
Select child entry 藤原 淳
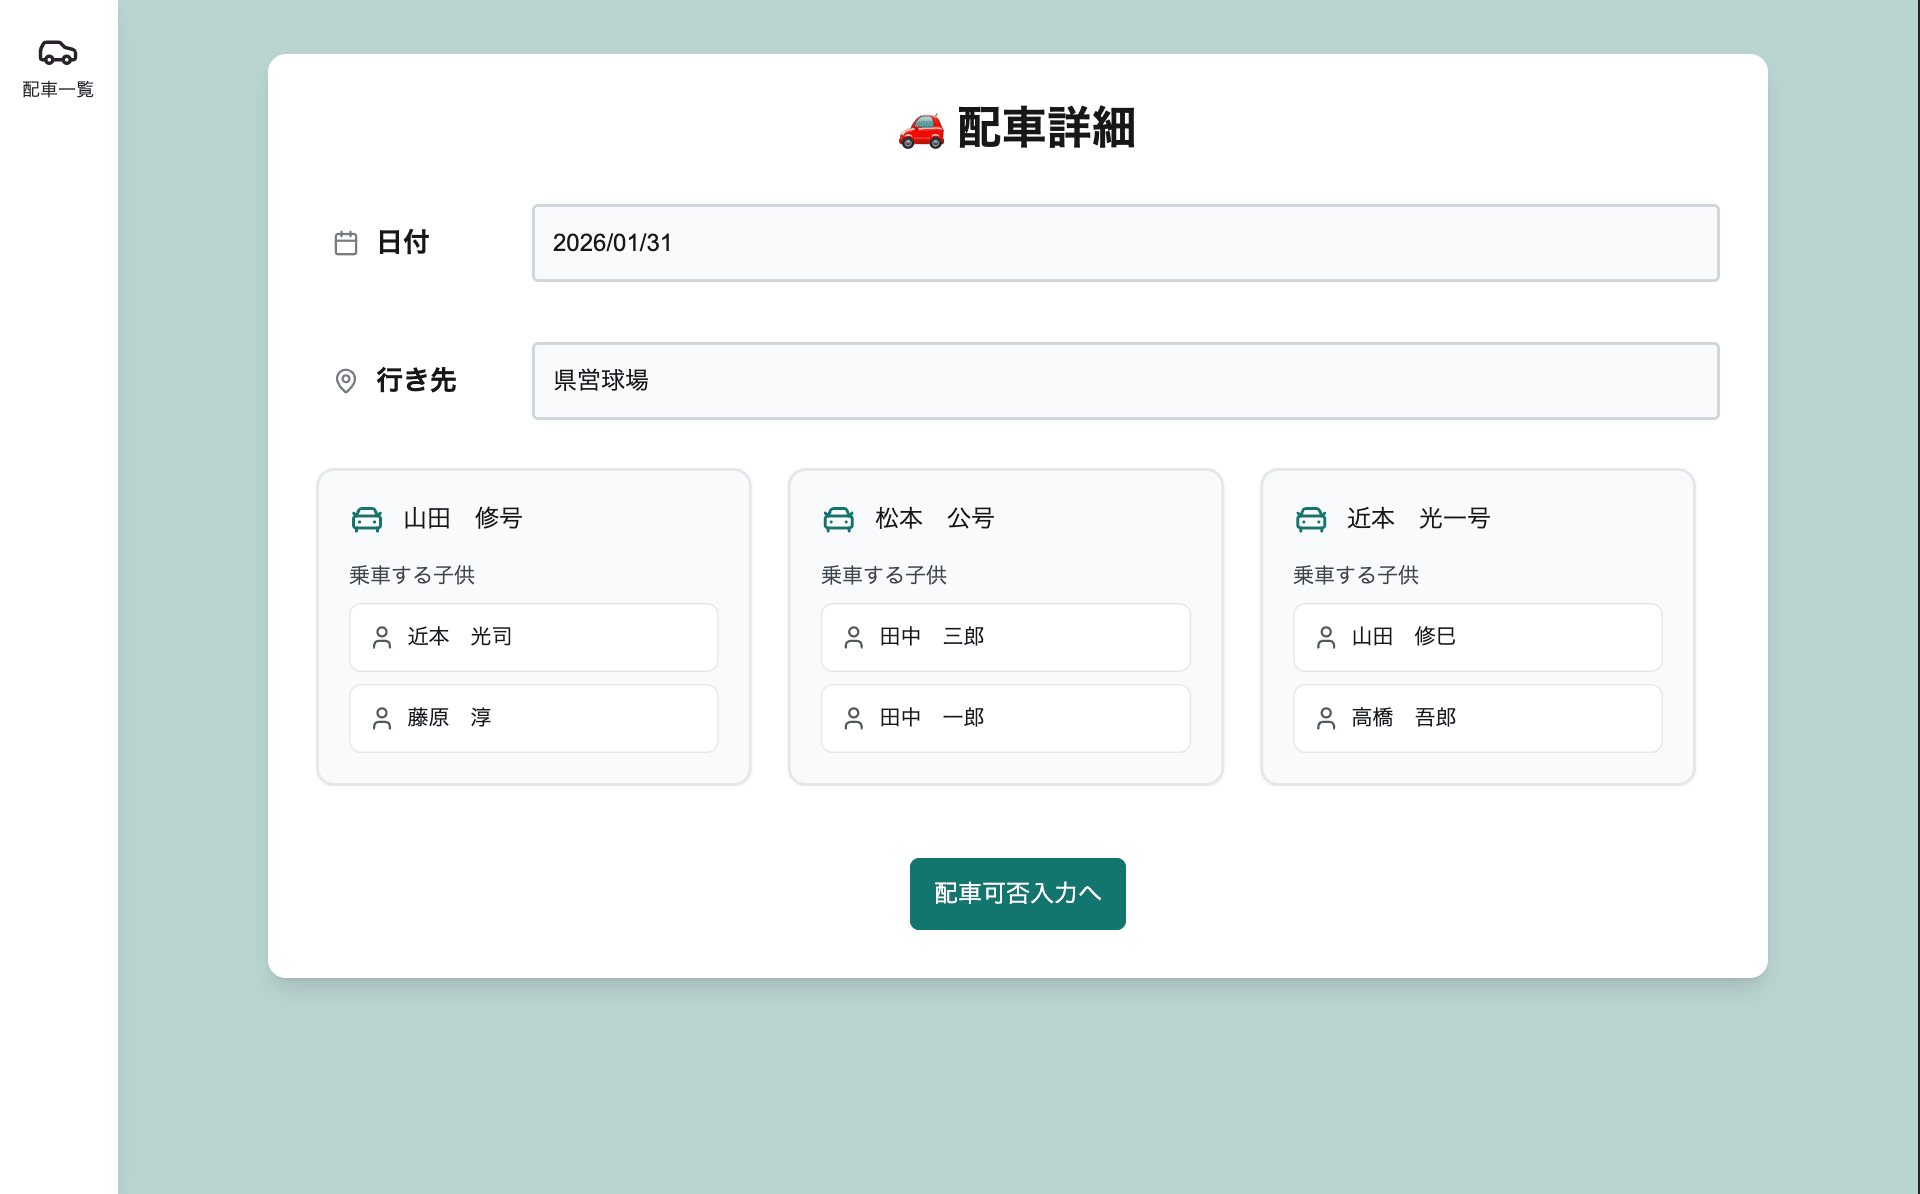(x=533, y=718)
